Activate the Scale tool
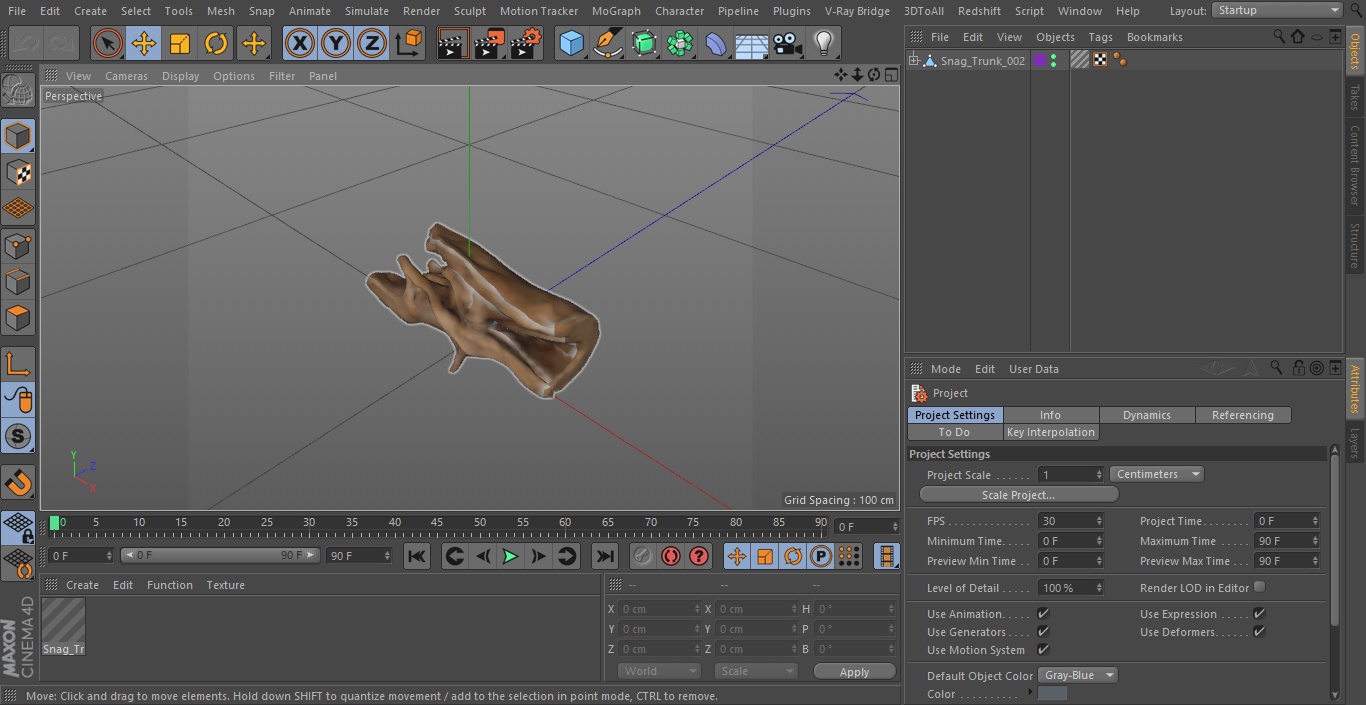Image resolution: width=1366 pixels, height=705 pixels. point(180,44)
